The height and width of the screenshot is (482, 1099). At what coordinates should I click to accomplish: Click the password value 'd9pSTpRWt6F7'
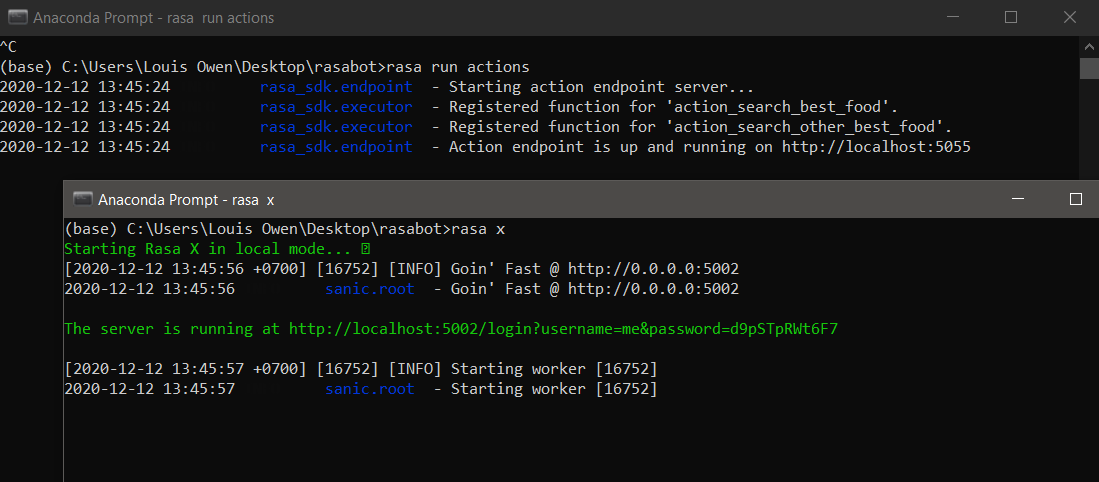[x=784, y=329]
